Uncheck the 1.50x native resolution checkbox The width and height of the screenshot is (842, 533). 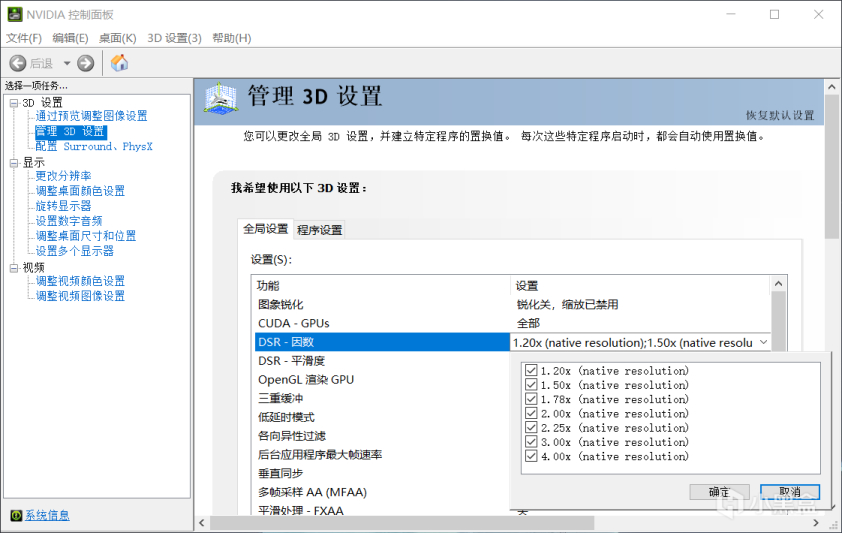pyautogui.click(x=531, y=385)
